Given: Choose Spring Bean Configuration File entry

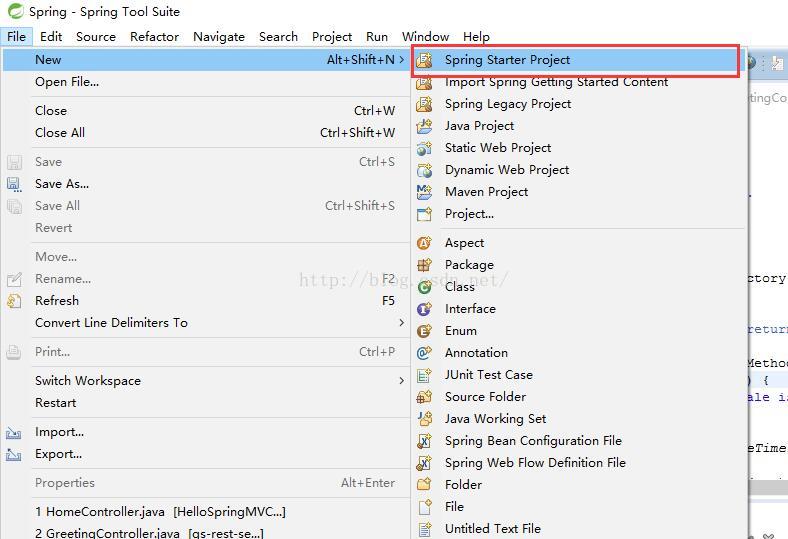Looking at the screenshot, I should (579, 441).
